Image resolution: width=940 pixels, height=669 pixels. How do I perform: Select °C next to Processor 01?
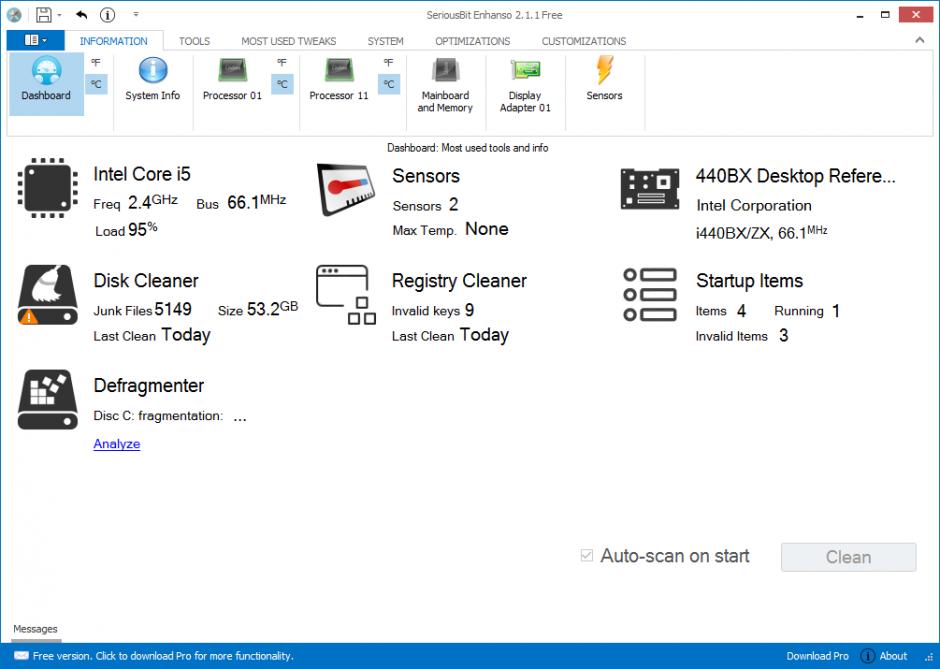(282, 84)
